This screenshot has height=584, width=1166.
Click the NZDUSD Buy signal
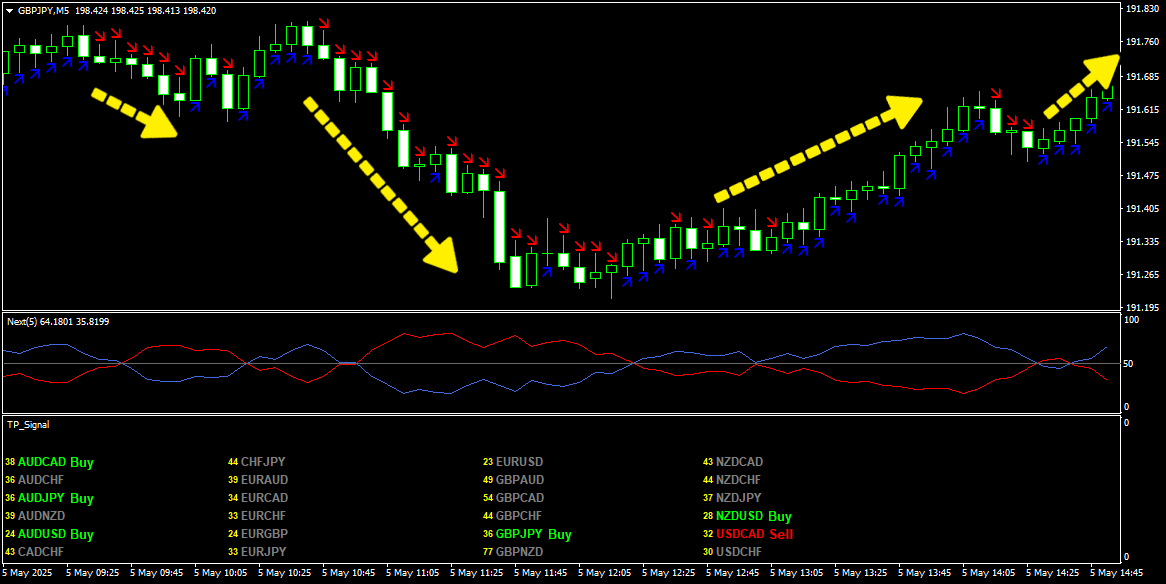click(753, 516)
